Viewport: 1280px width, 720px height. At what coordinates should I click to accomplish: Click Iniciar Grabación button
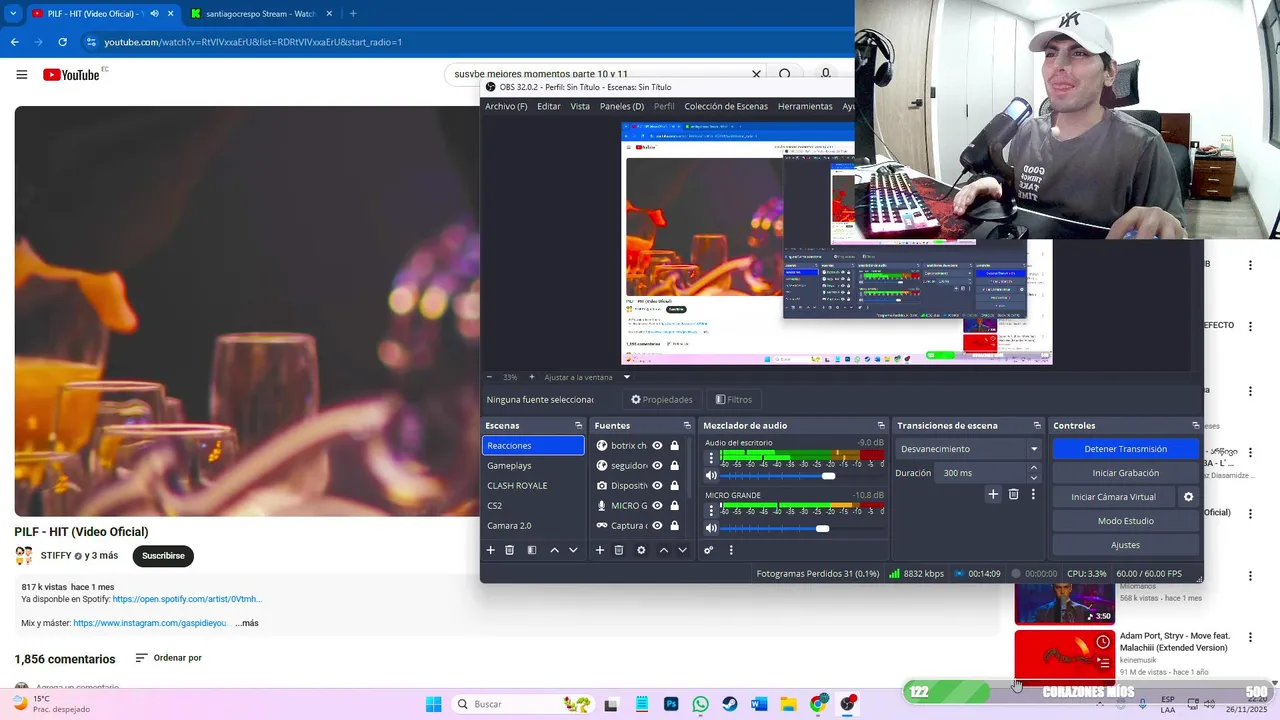point(1125,473)
